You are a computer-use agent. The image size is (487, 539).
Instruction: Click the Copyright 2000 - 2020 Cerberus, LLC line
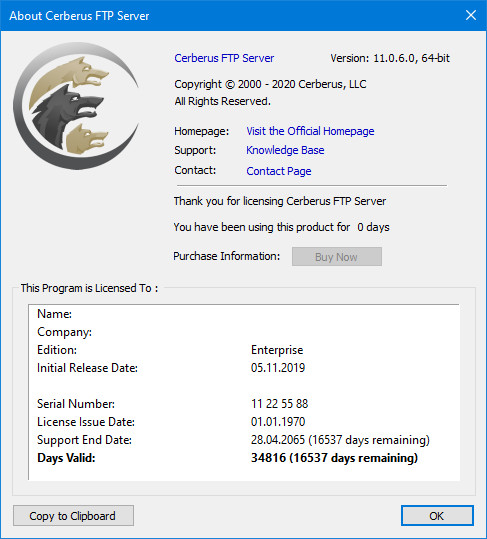270,84
